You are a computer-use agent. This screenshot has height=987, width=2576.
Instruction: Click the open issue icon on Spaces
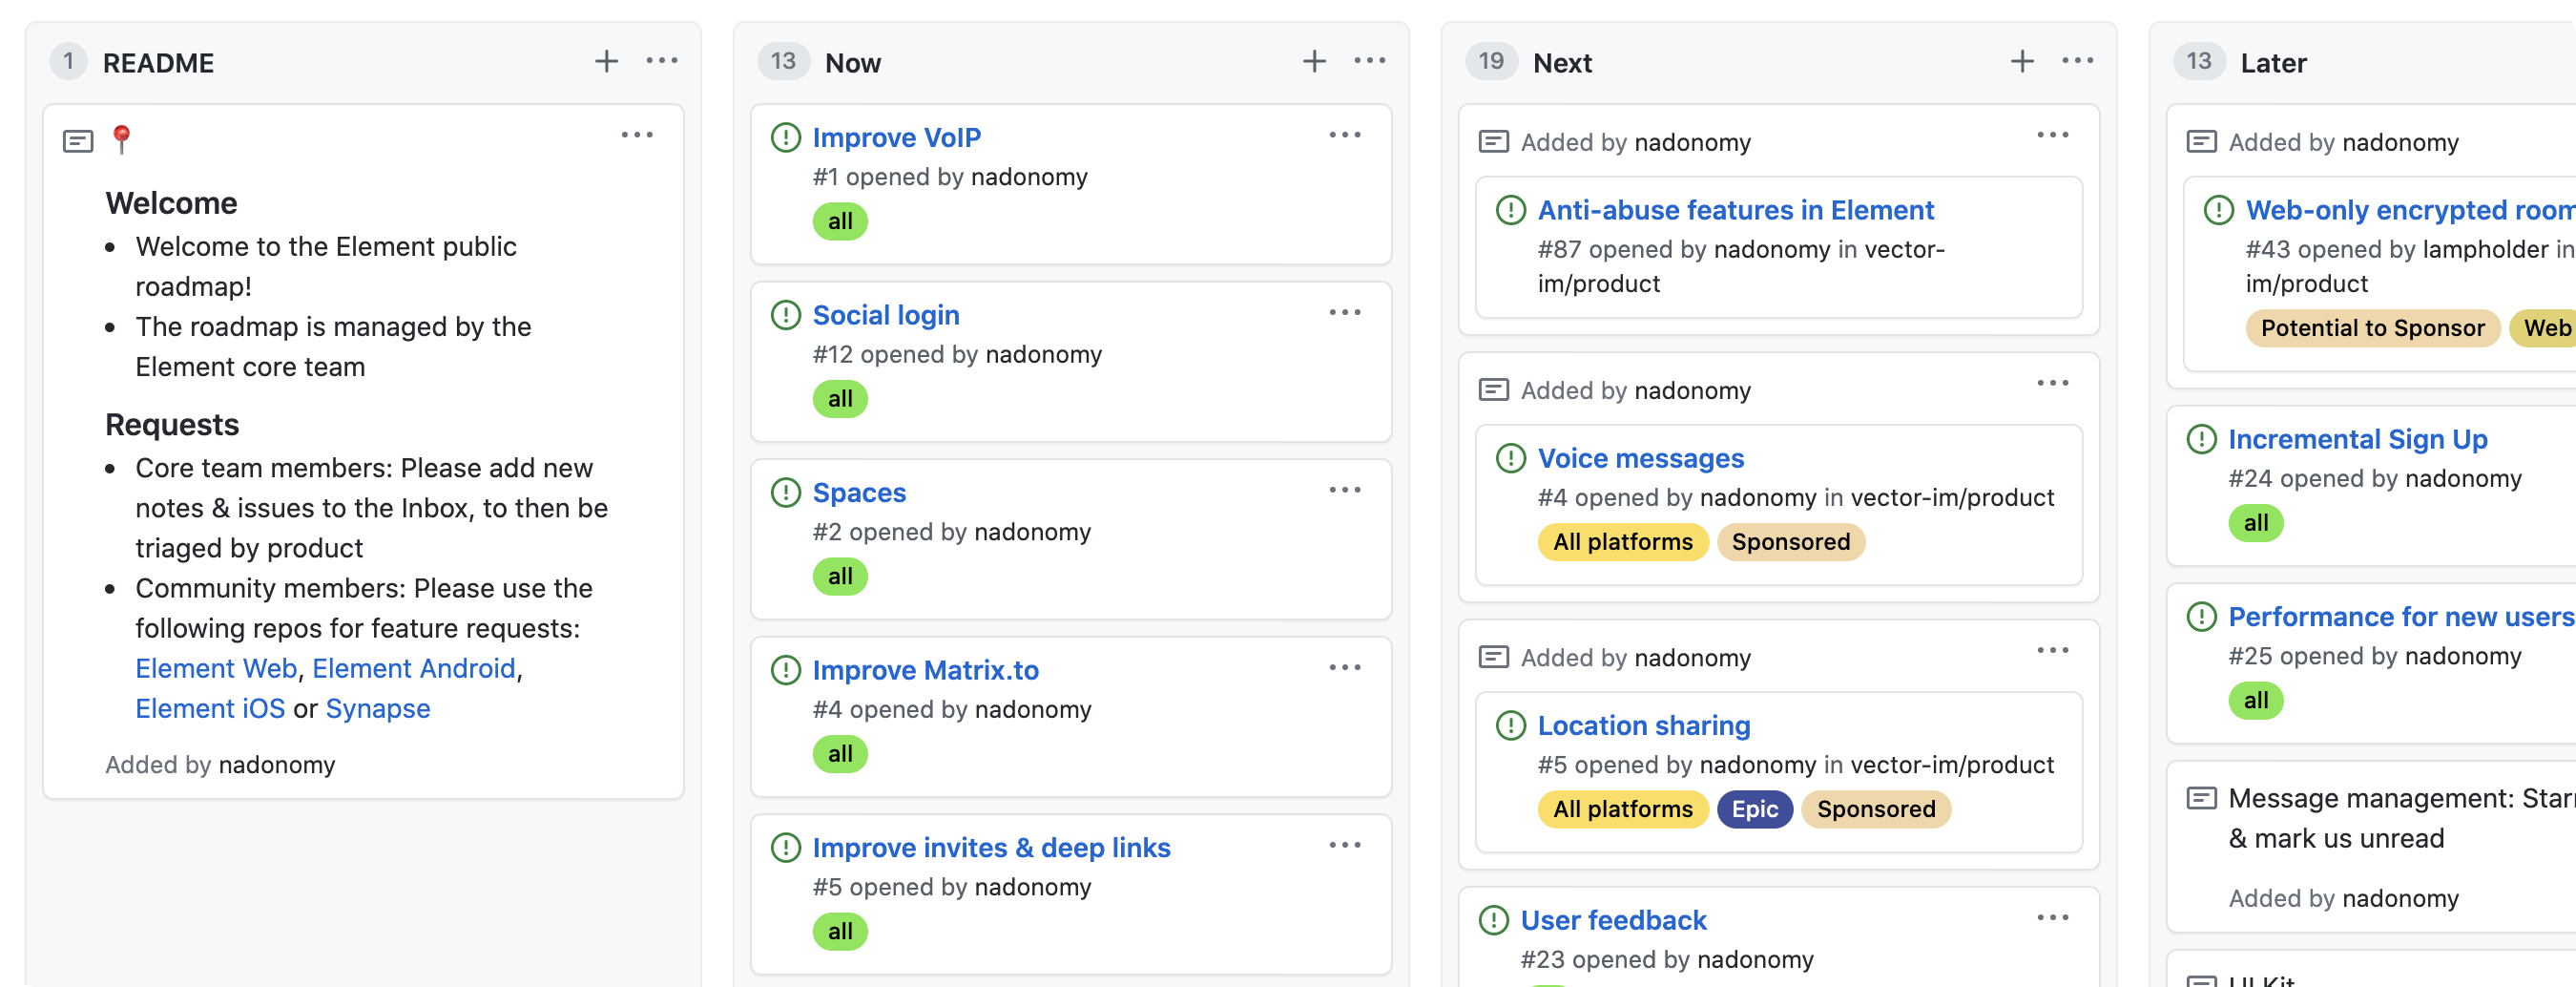[x=786, y=492]
